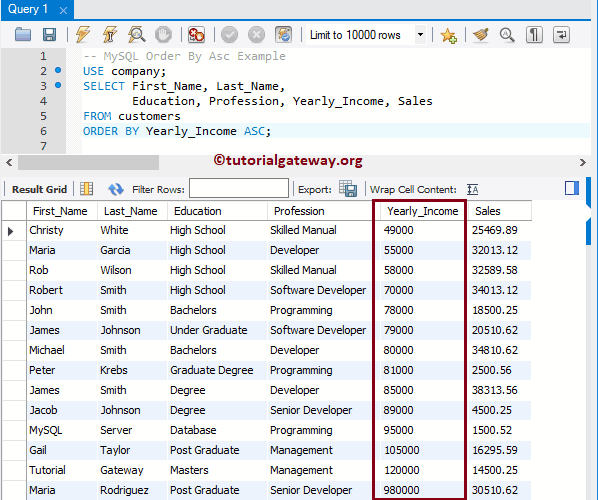
Task: Click the Result Grid label
Action: click(x=39, y=189)
